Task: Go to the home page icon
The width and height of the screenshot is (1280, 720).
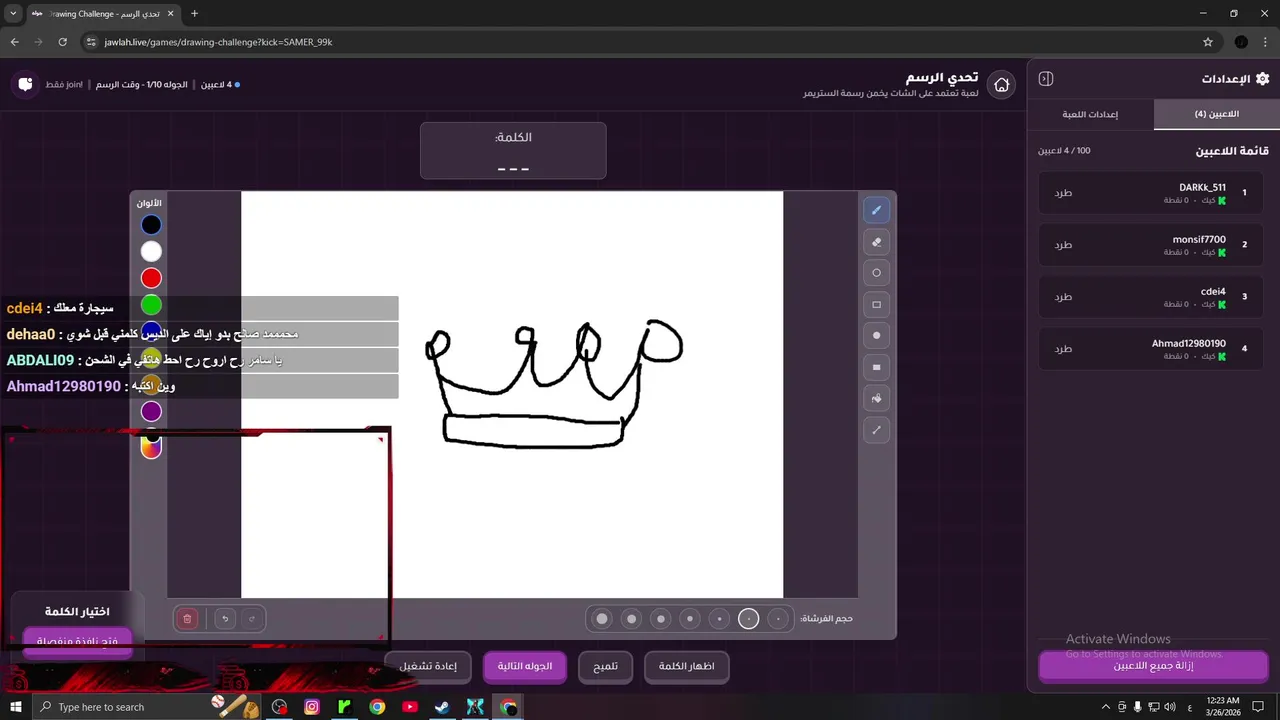Action: pyautogui.click(x=1001, y=85)
